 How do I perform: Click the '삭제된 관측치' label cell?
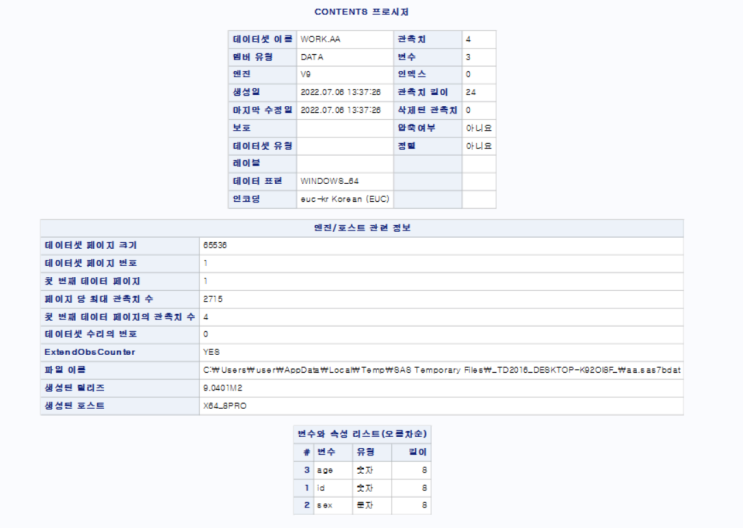pos(427,110)
